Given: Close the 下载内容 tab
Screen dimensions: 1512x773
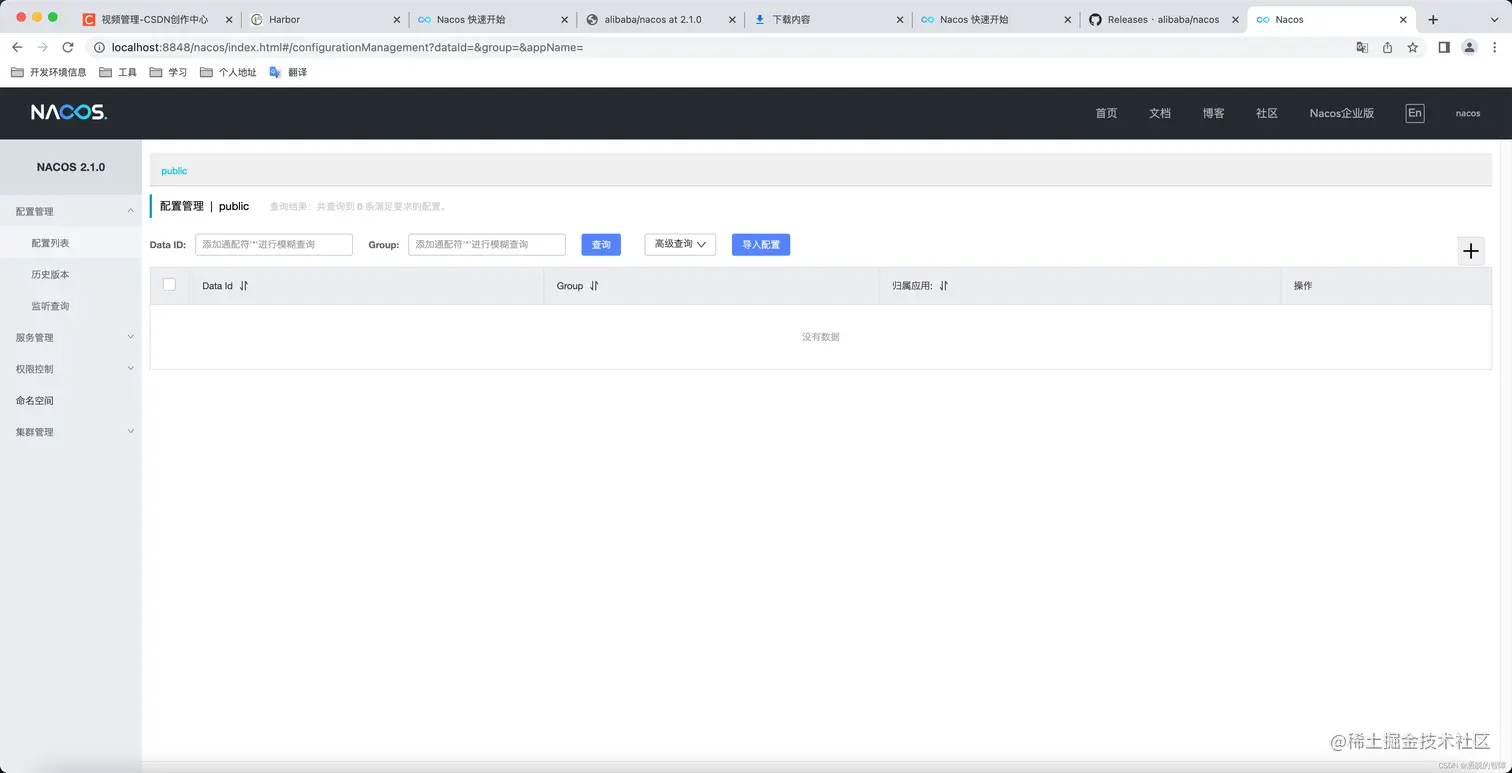Looking at the screenshot, I should (x=899, y=19).
